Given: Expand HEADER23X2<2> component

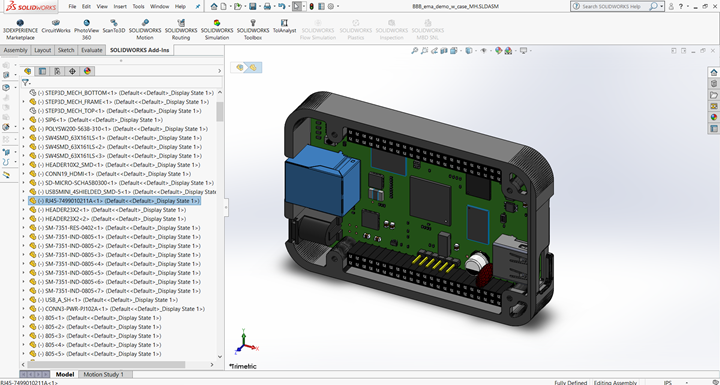Looking at the screenshot, I should [24, 219].
